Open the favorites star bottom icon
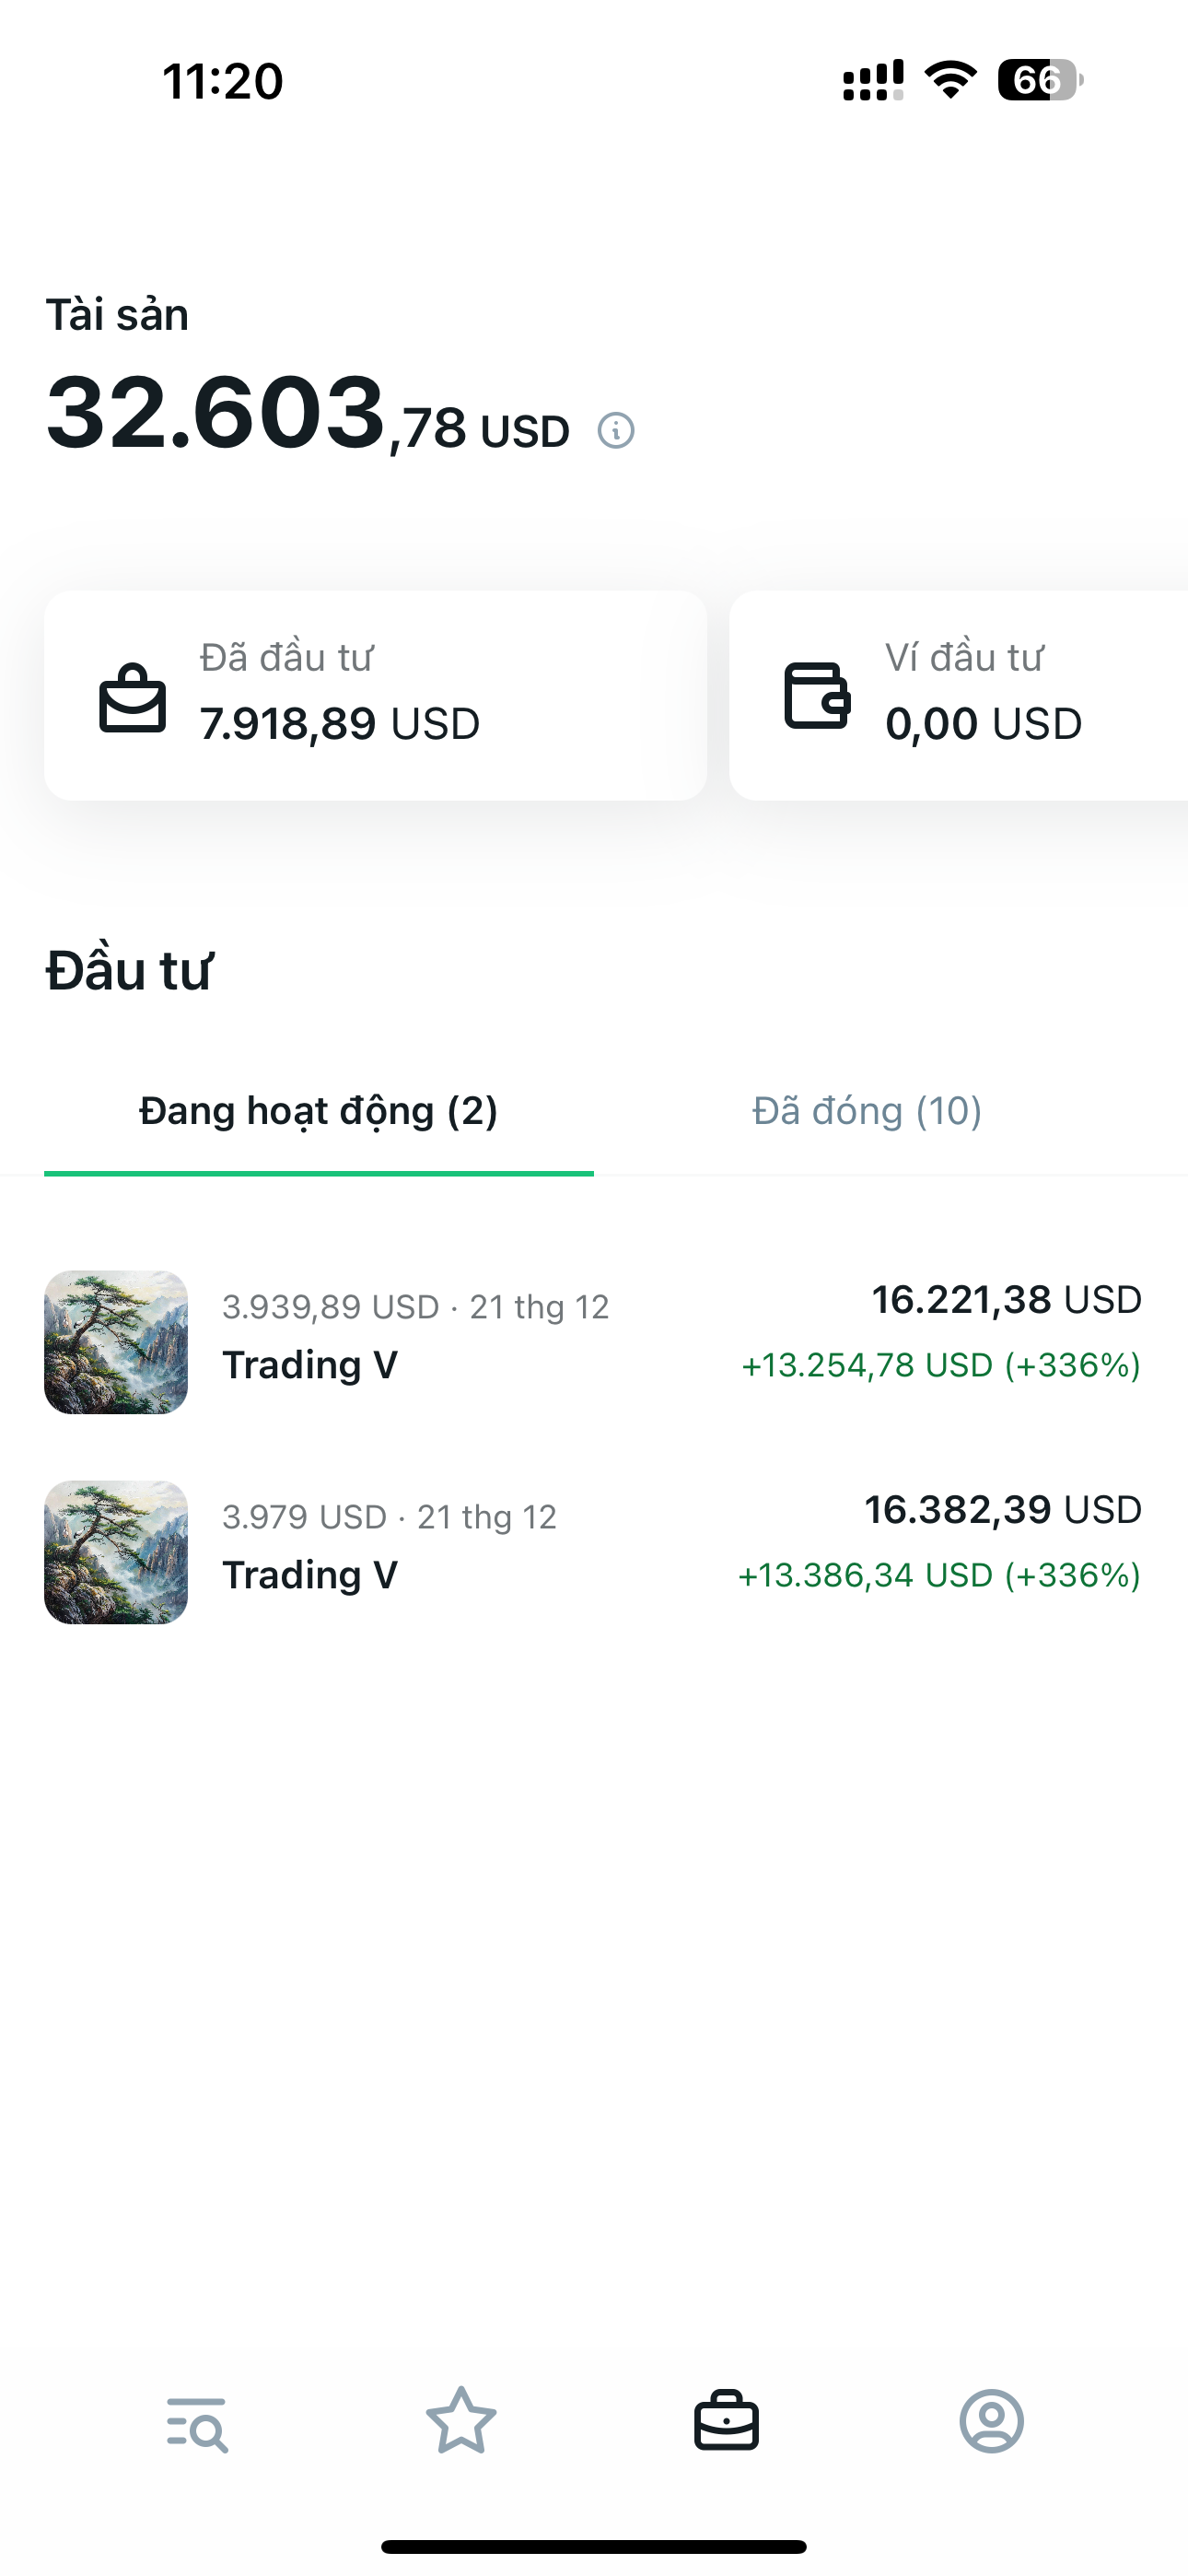This screenshot has width=1188, height=2576. point(461,2421)
